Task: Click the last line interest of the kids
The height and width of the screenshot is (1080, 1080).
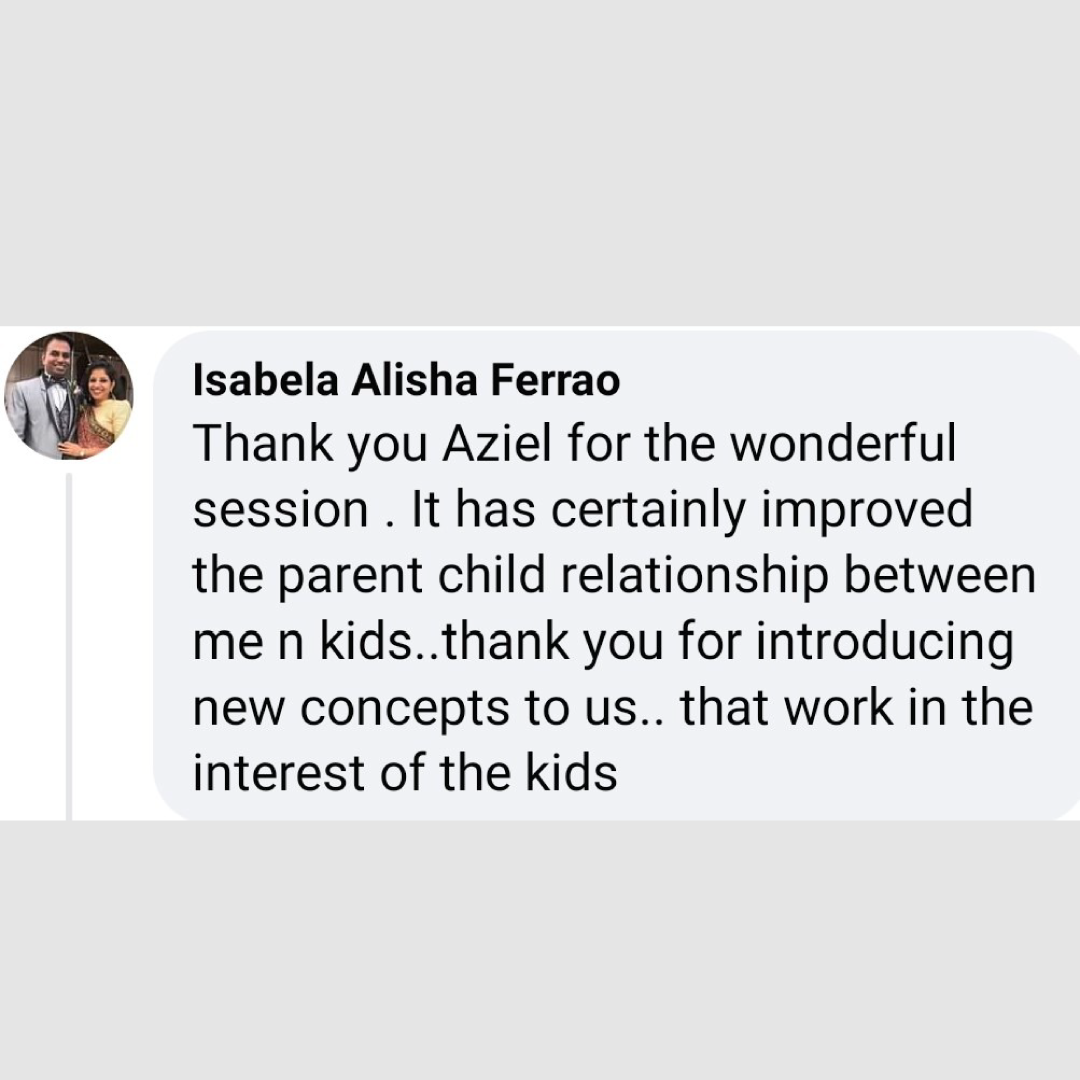Action: [405, 774]
